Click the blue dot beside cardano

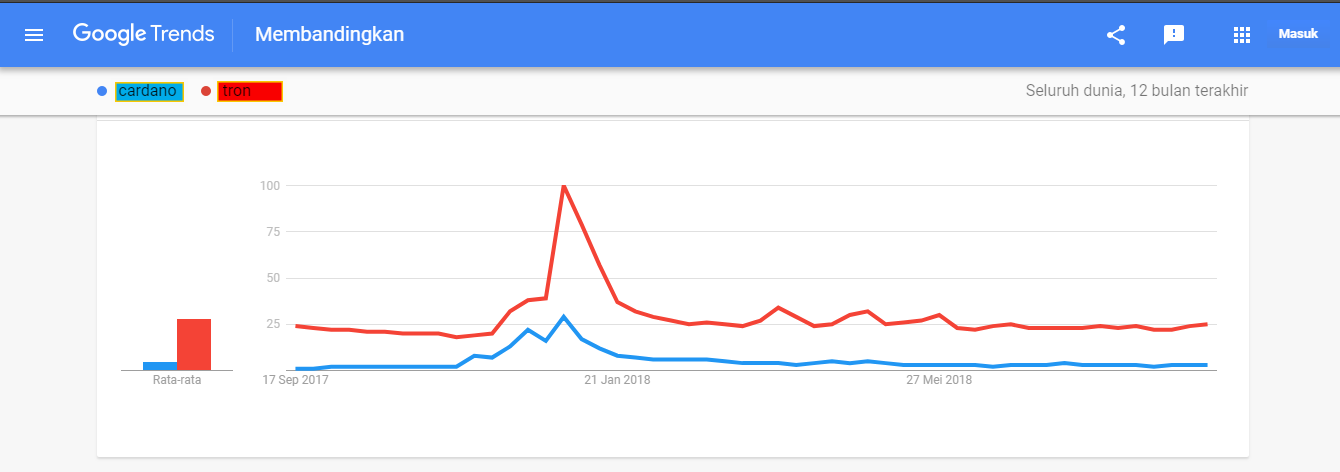102,91
